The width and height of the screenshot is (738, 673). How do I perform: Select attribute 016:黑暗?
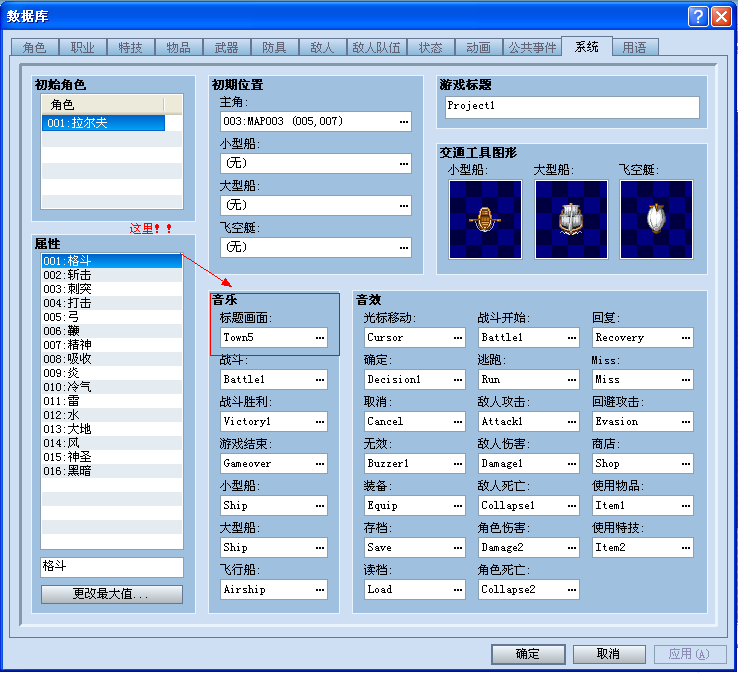[x=112, y=471]
